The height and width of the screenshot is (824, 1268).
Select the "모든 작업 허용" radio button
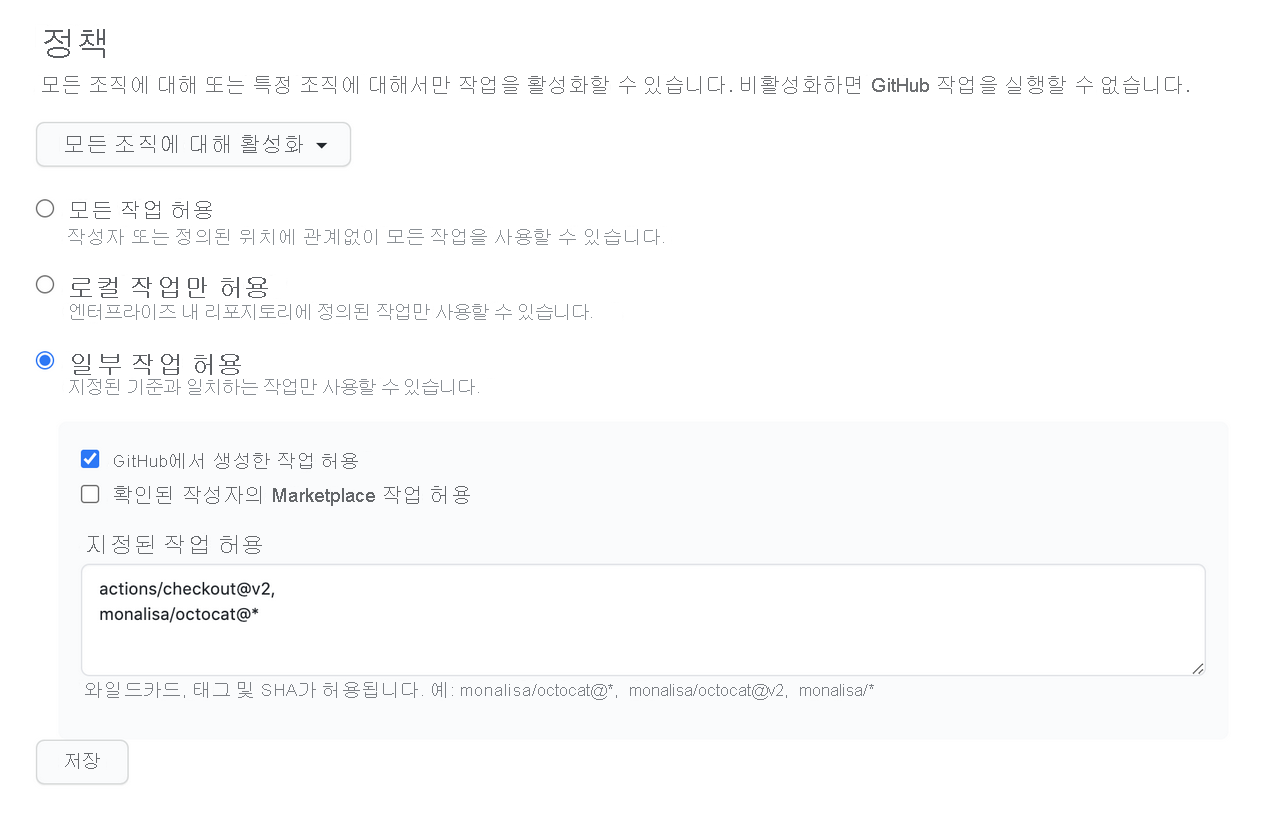44,208
